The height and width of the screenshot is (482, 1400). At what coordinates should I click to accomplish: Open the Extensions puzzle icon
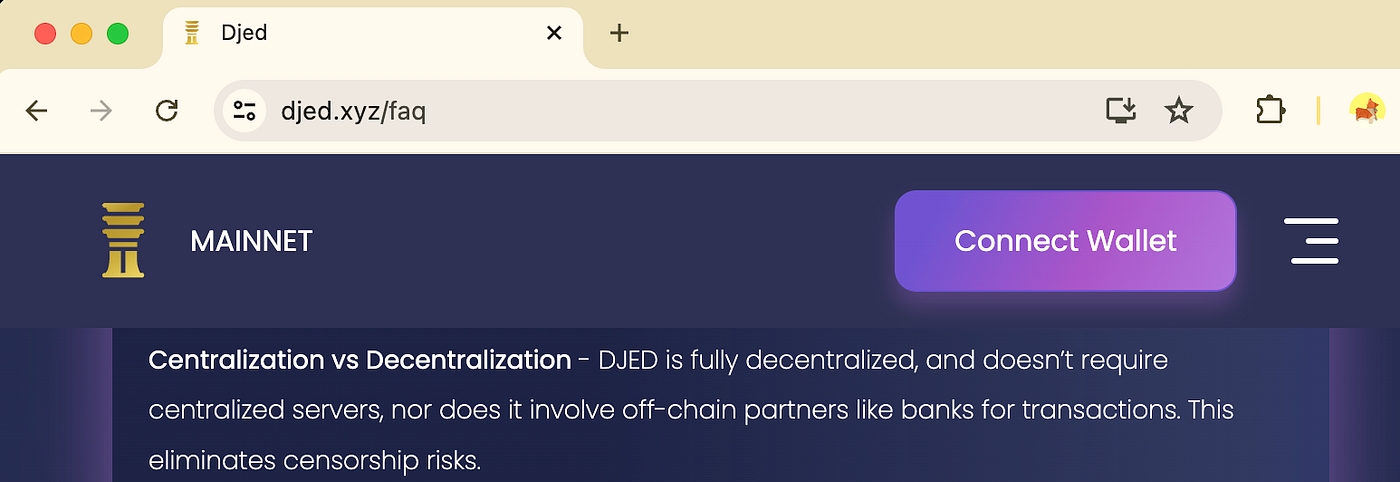pos(1270,111)
